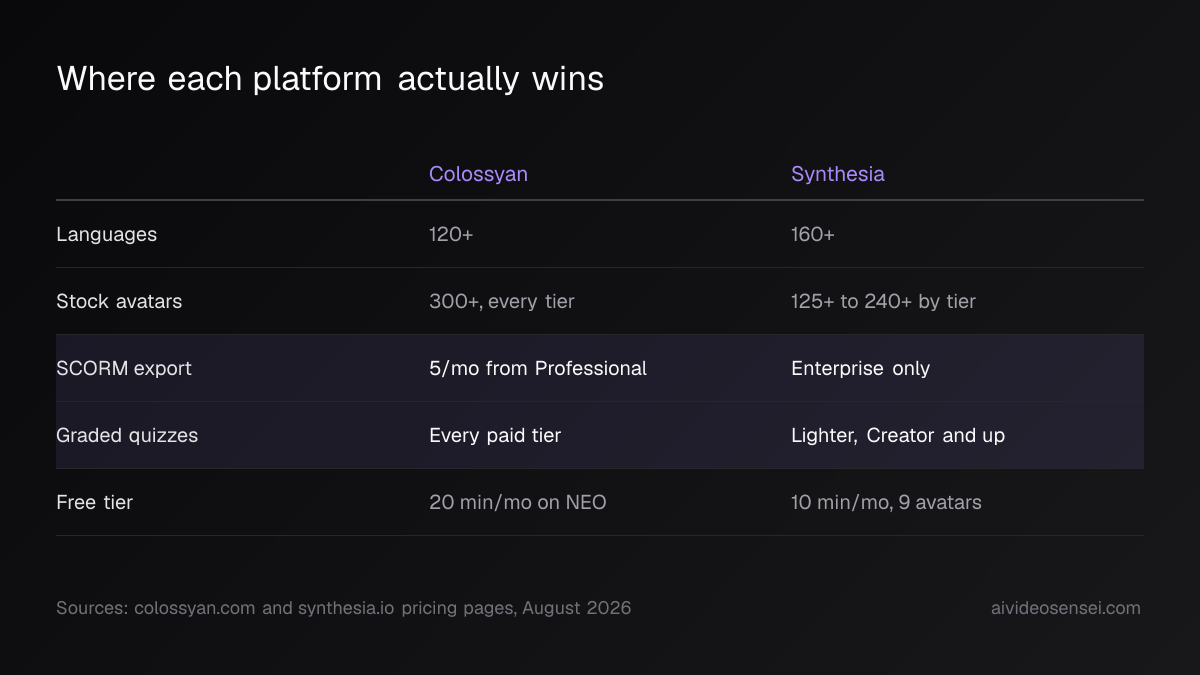Click the '160+' languages value
This screenshot has height=675, width=1200.
click(x=813, y=235)
